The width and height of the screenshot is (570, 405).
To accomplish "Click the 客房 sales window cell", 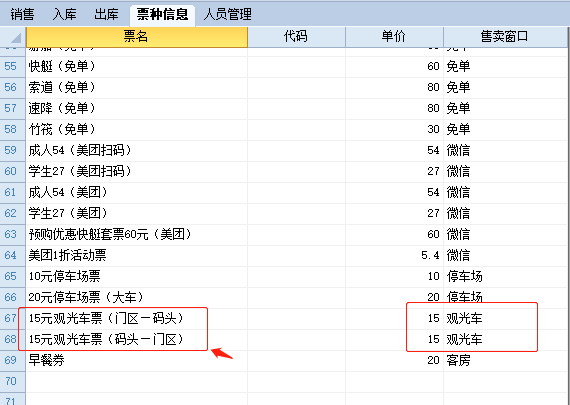I will (x=505, y=361).
